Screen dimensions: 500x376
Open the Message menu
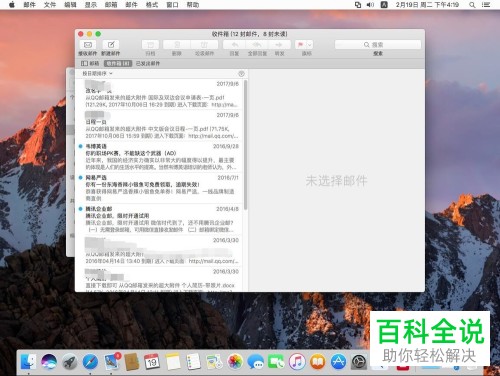point(131,5)
